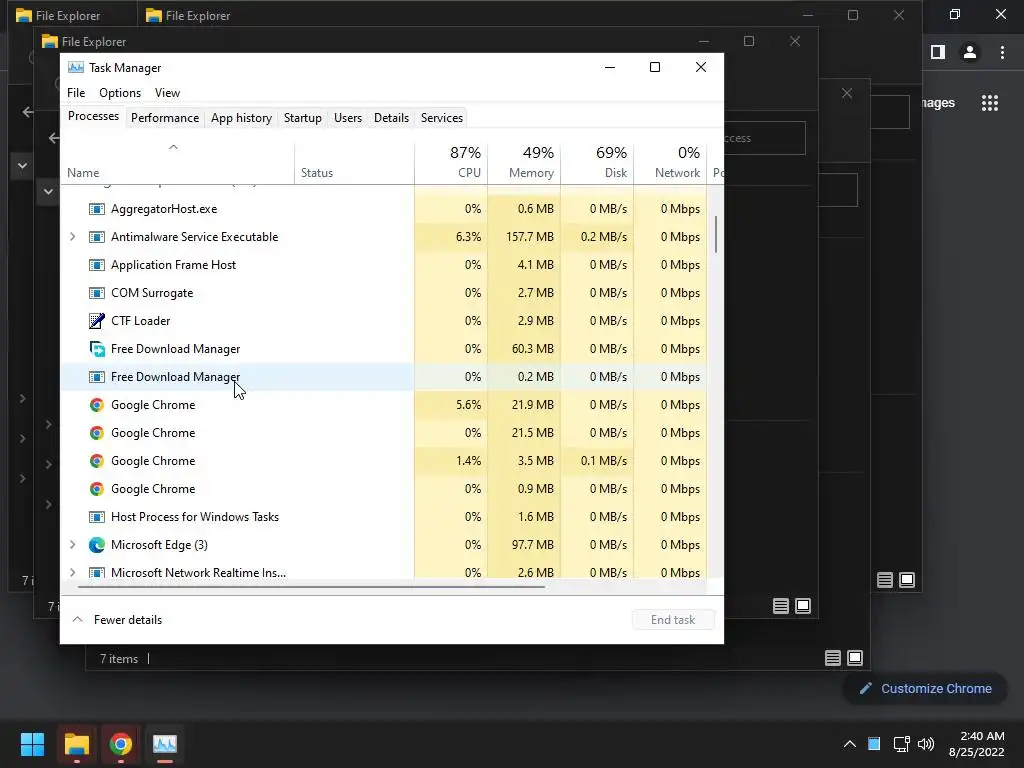Sort processes by Network column
This screenshot has width=1024, height=768.
pos(670,163)
